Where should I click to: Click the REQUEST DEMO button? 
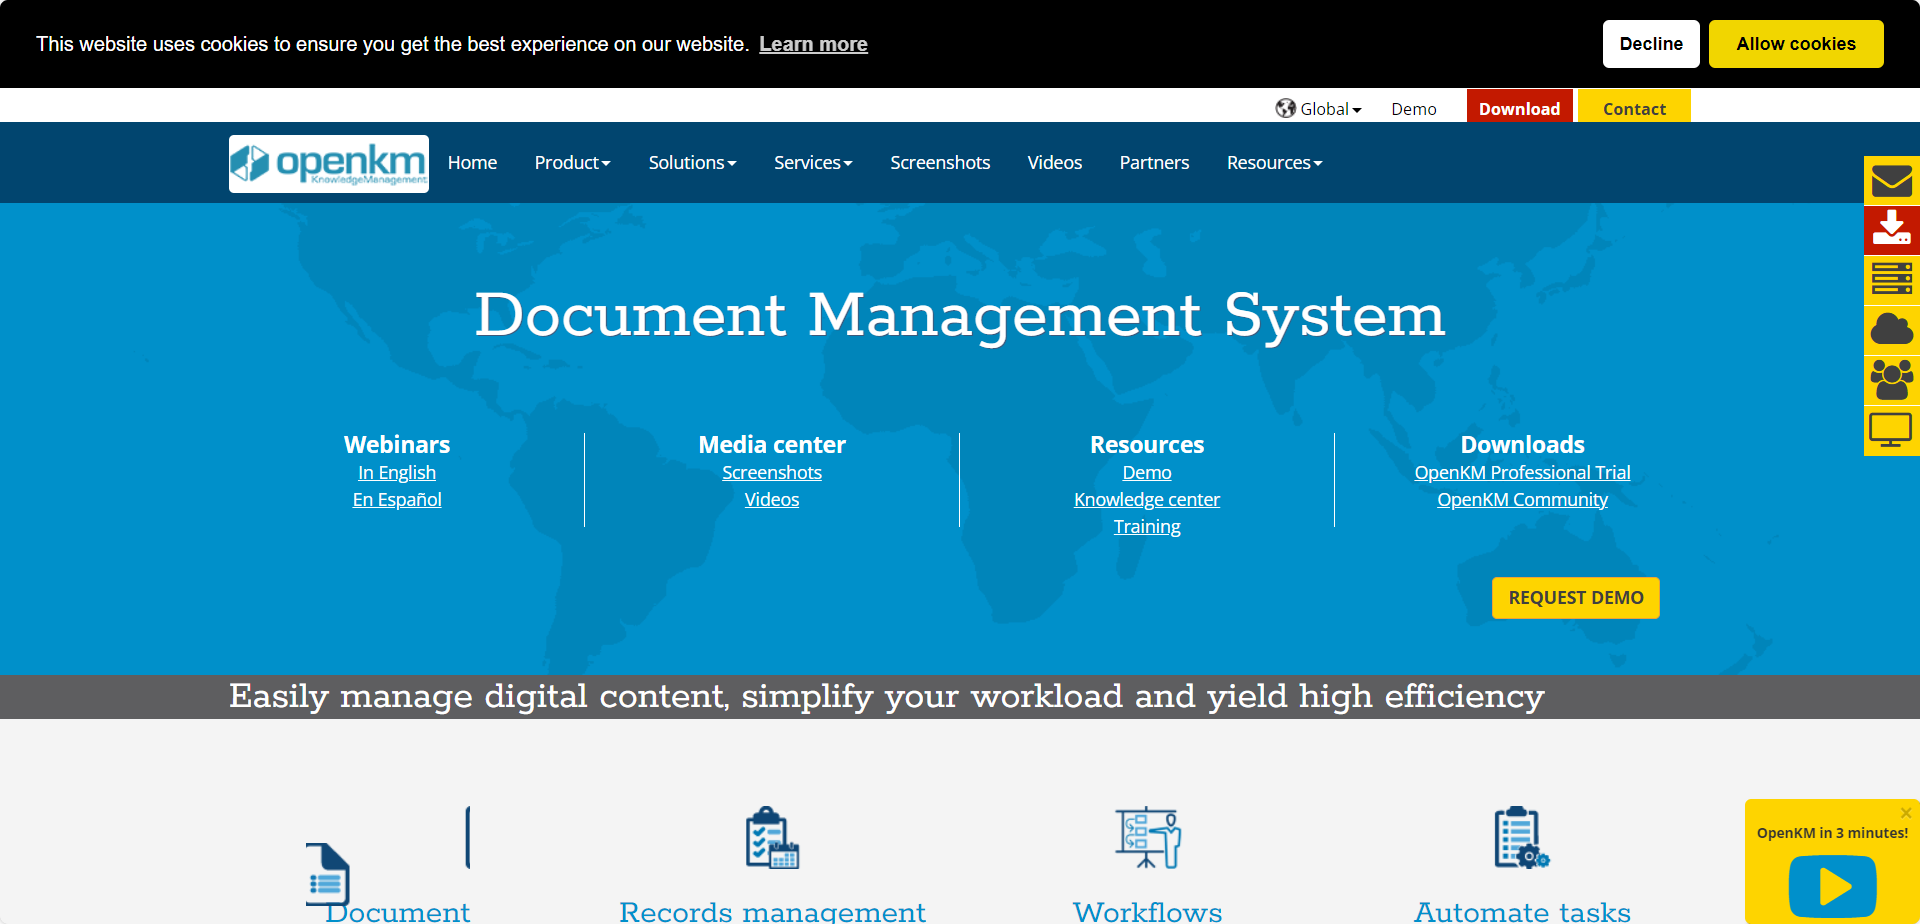[1576, 598]
